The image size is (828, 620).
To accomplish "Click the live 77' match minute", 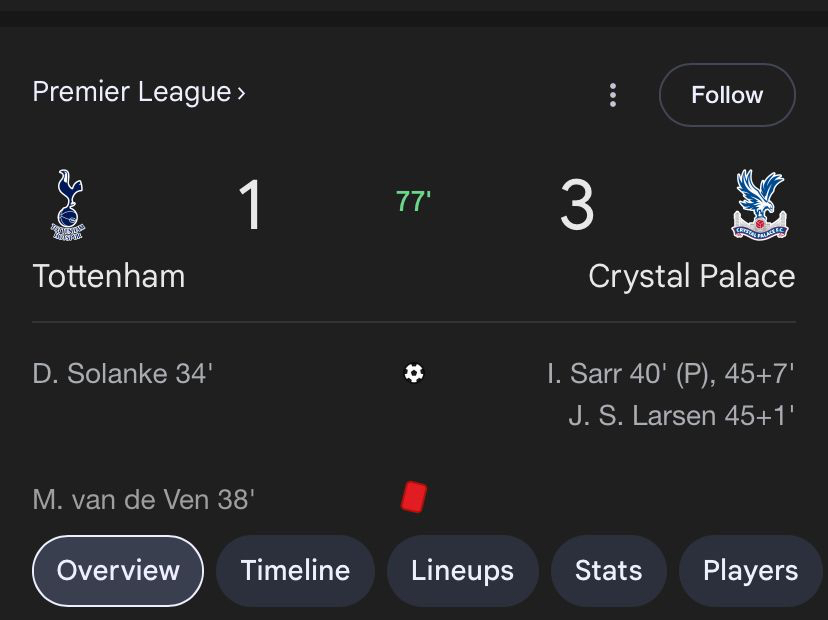I will coord(413,202).
